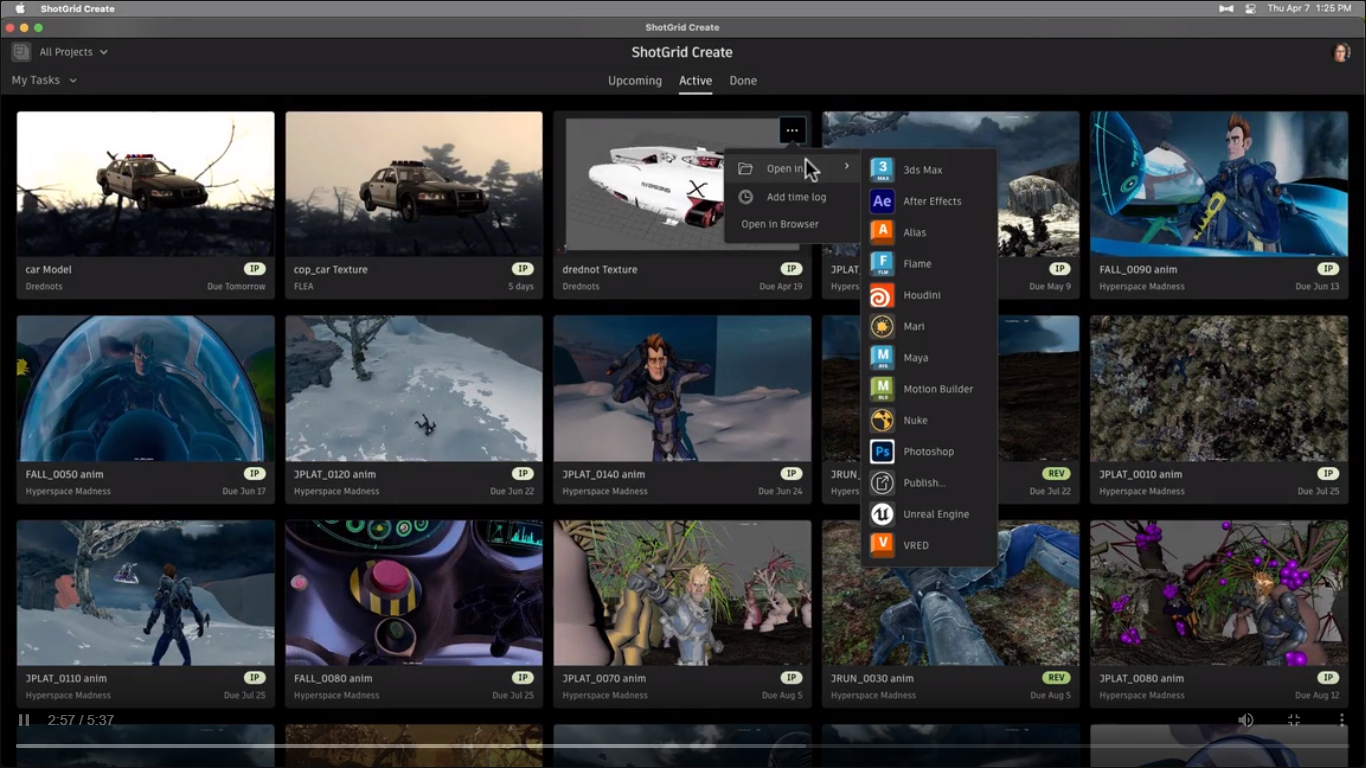The width and height of the screenshot is (1366, 768).
Task: Click the All Projects grid icon
Action: [x=21, y=52]
